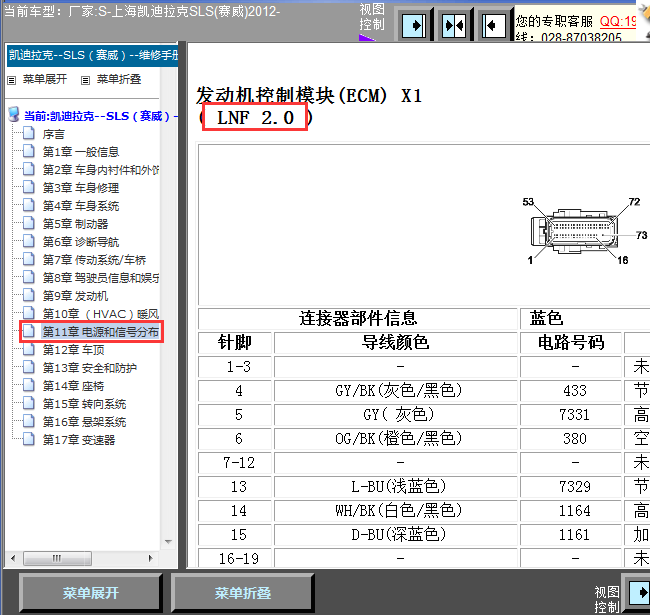
Task: Click the computer icon beside 当前:凯迪拉克--SLS
Action: point(14,115)
